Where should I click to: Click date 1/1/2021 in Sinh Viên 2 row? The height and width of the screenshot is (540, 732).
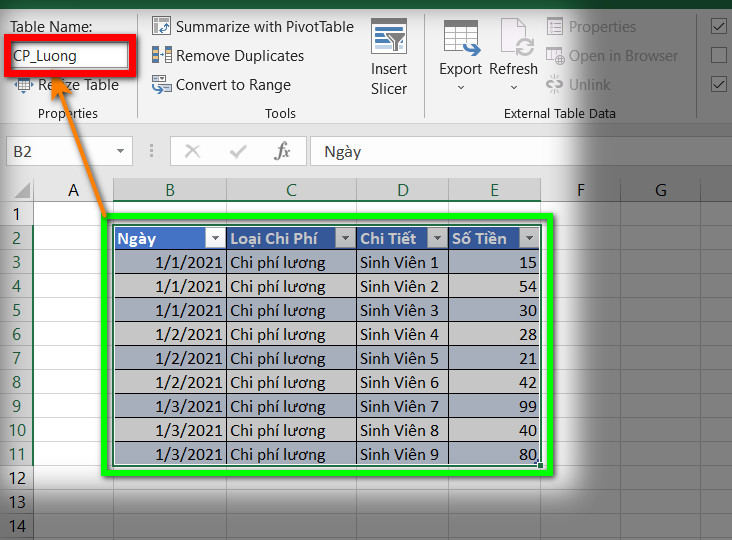[170, 286]
